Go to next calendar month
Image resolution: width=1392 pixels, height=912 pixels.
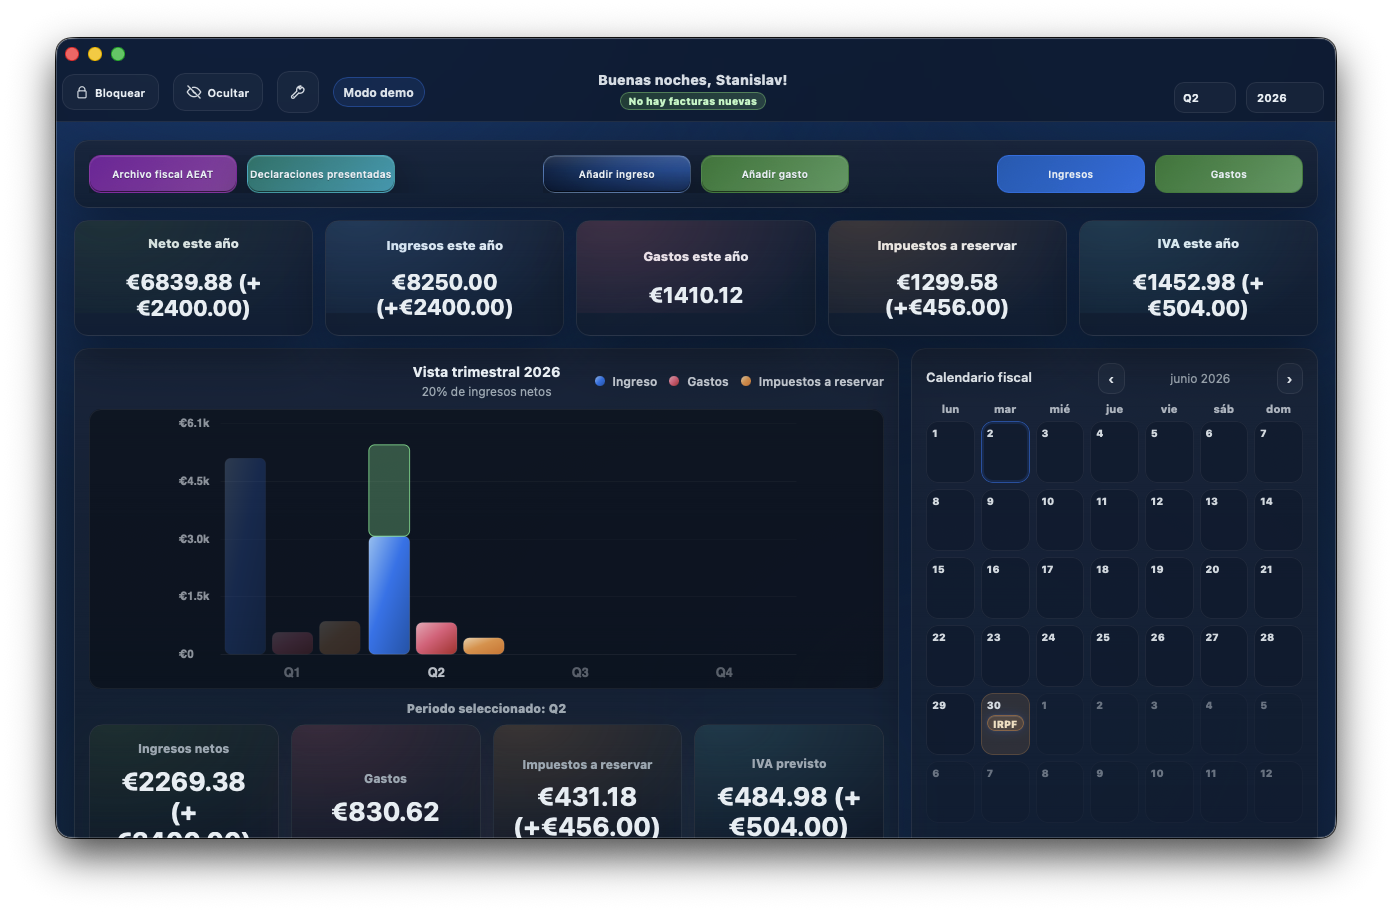[x=1290, y=379]
